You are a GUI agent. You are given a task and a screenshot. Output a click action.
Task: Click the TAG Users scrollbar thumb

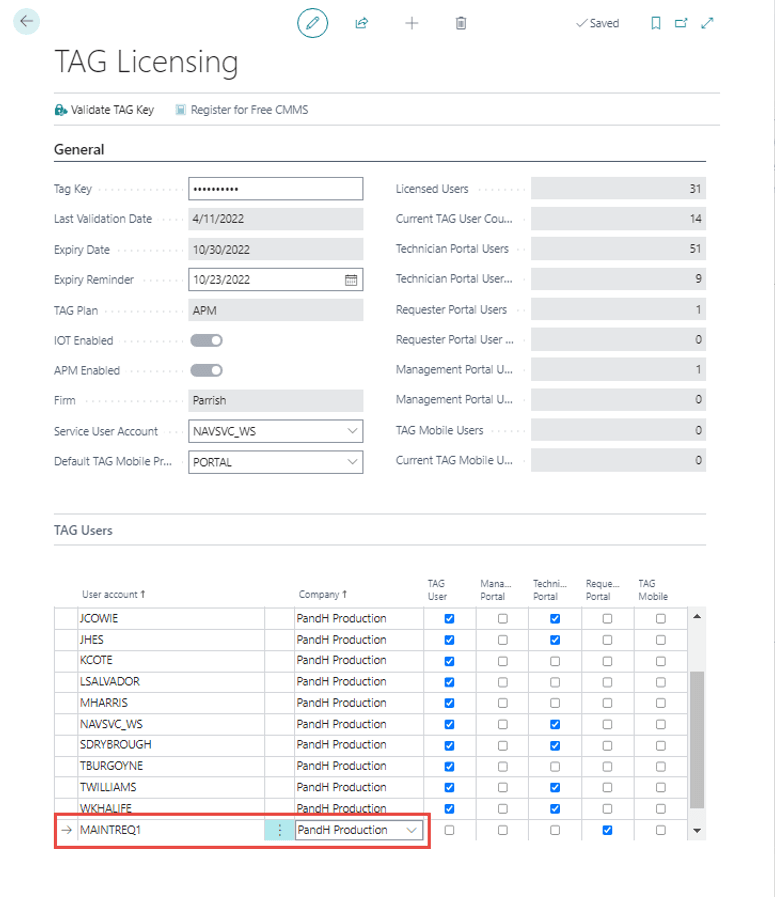click(x=697, y=739)
